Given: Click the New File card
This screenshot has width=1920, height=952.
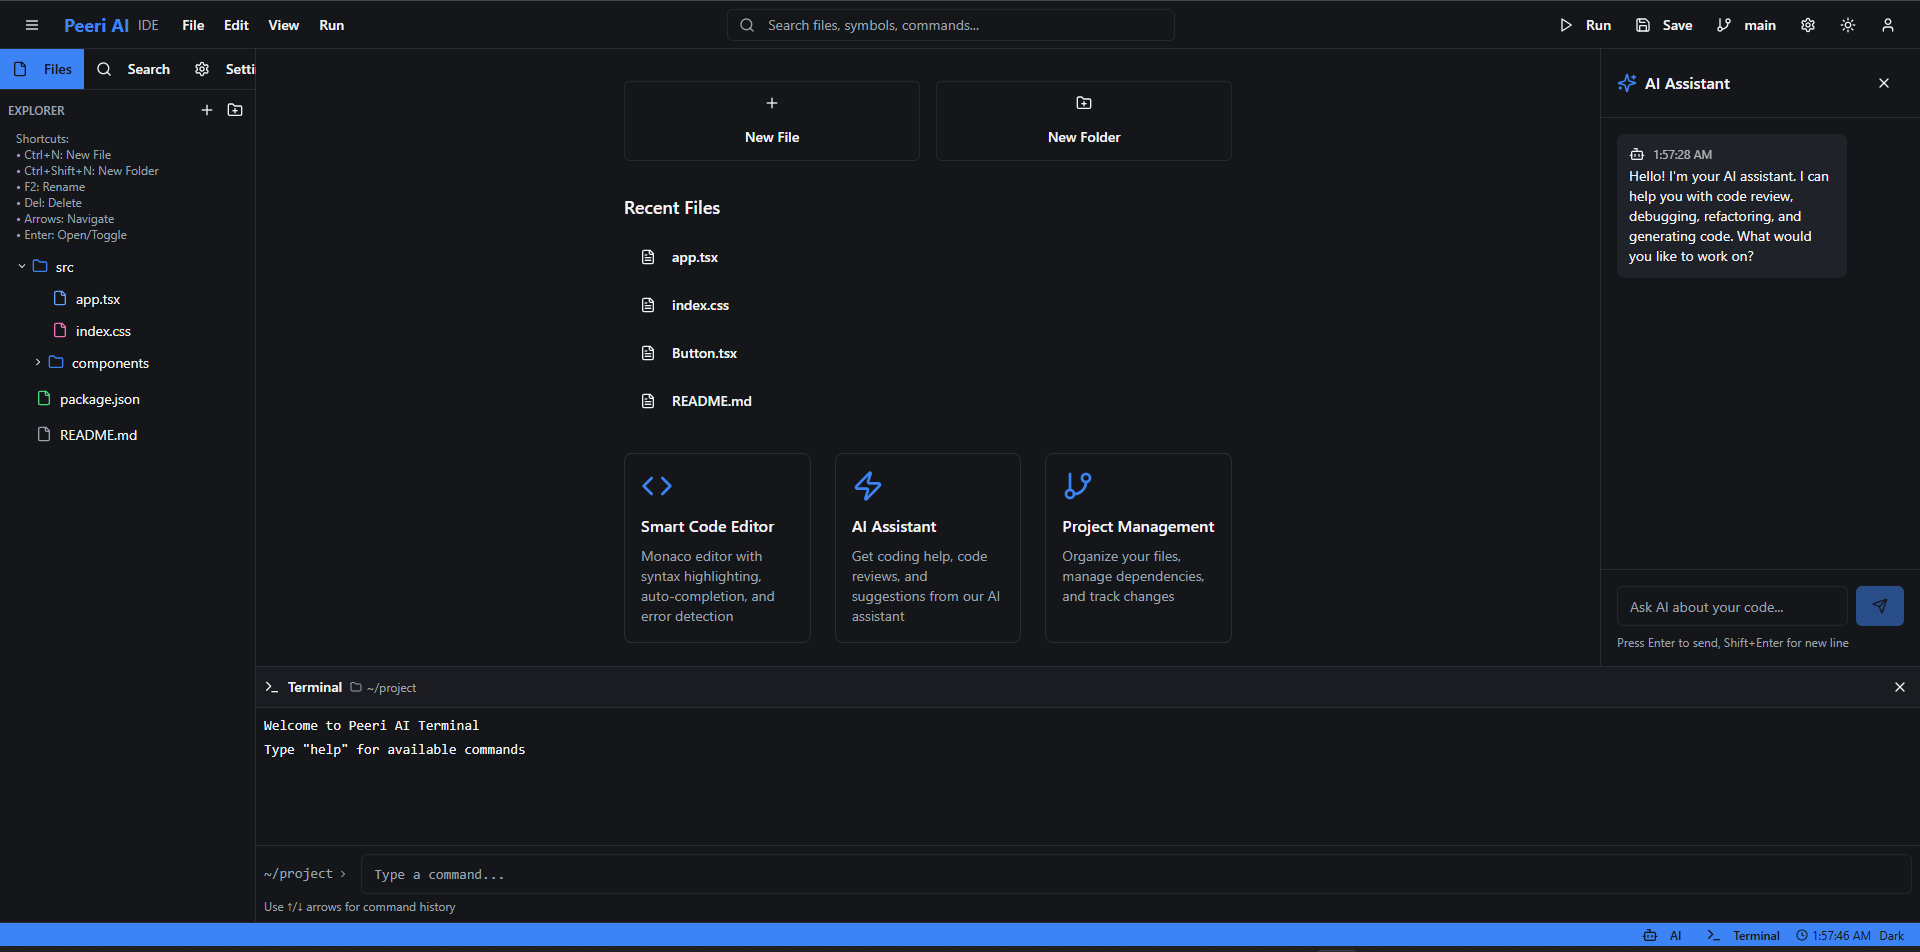Looking at the screenshot, I should pos(771,121).
